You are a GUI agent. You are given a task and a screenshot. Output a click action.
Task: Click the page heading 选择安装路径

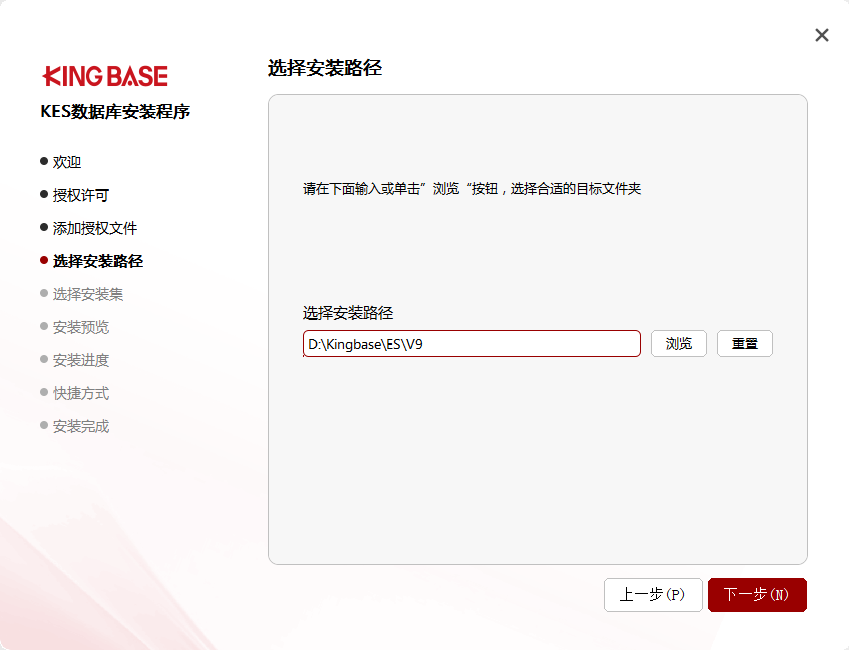click(325, 68)
